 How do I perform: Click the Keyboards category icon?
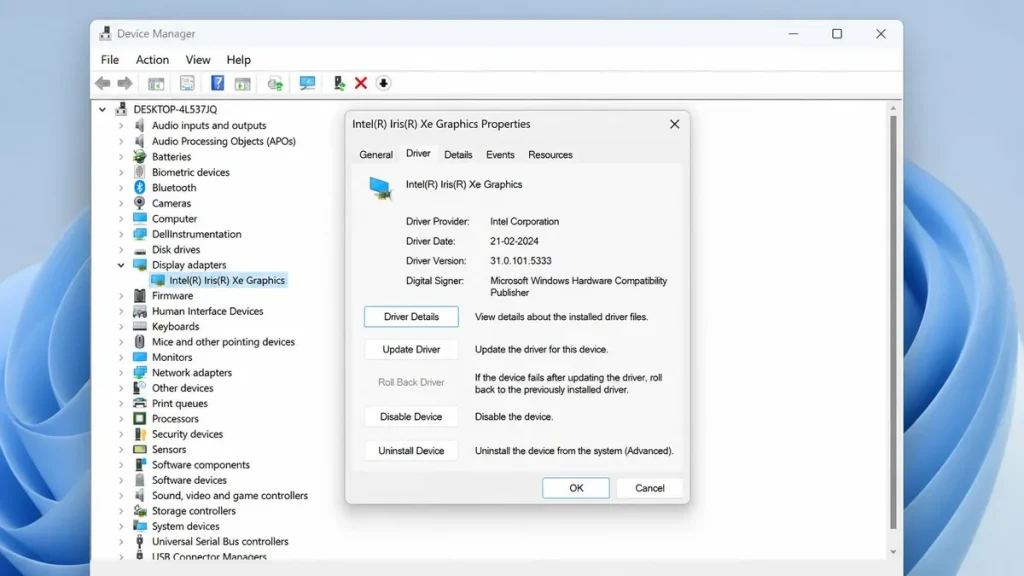[140, 327]
